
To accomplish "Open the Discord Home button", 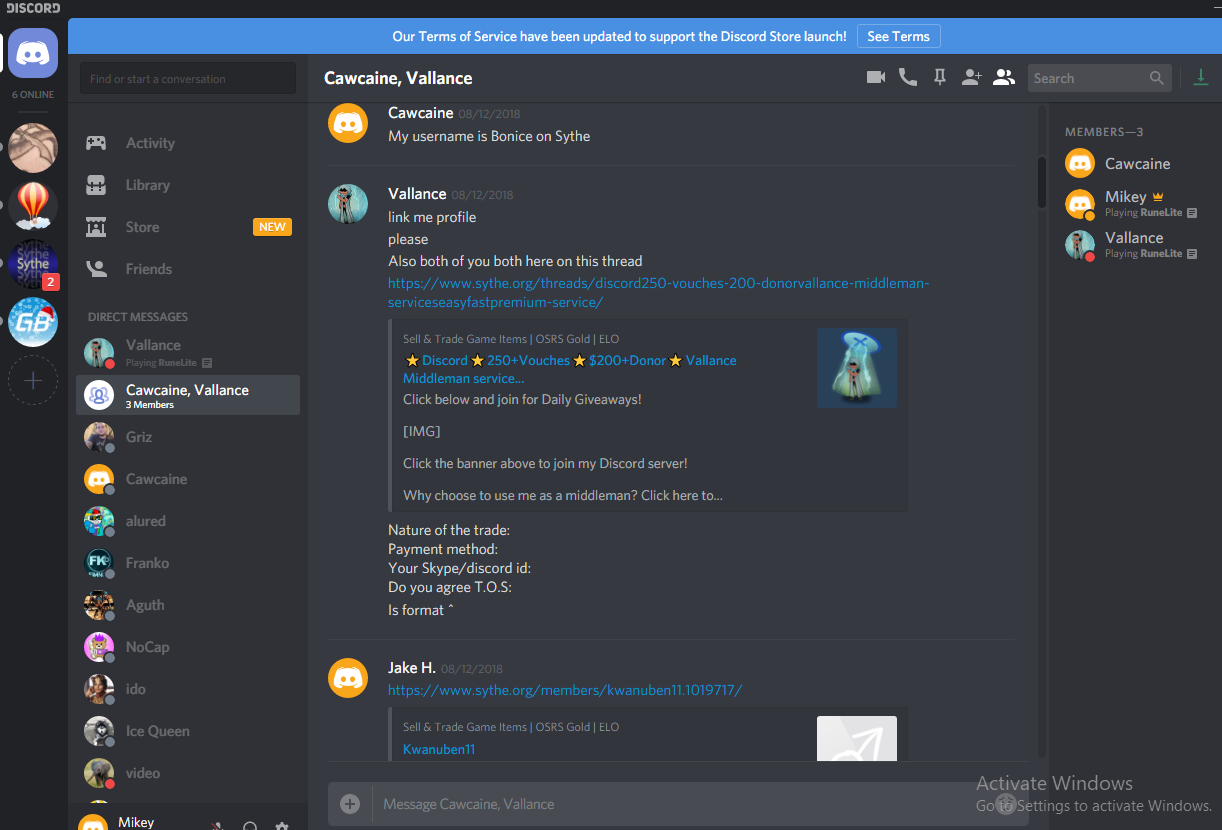I will [33, 53].
